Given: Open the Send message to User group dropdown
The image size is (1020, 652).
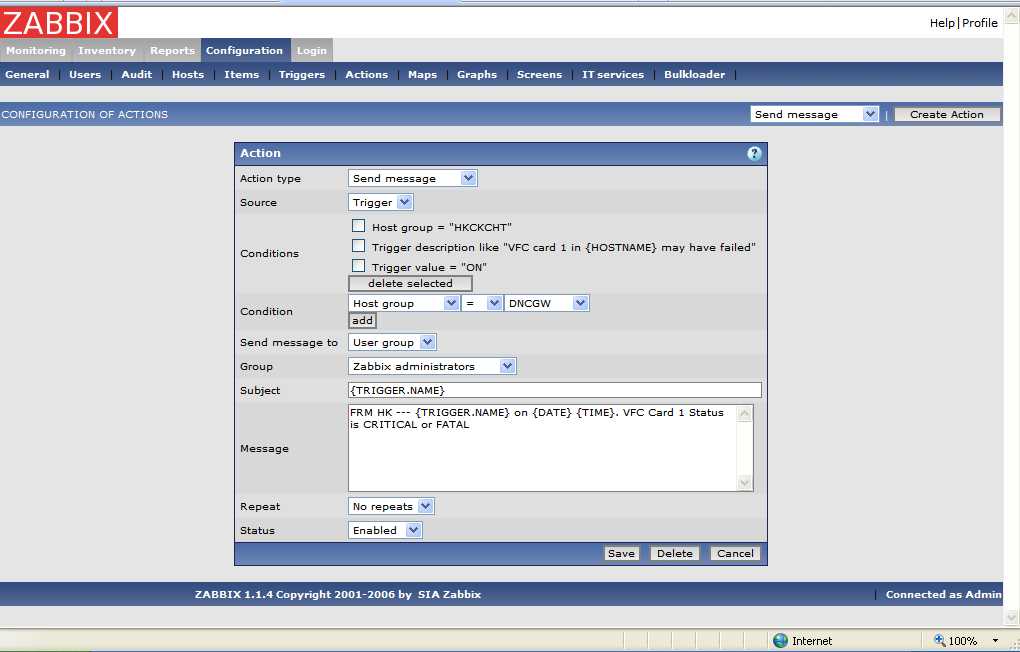Looking at the screenshot, I should pyautogui.click(x=392, y=342).
